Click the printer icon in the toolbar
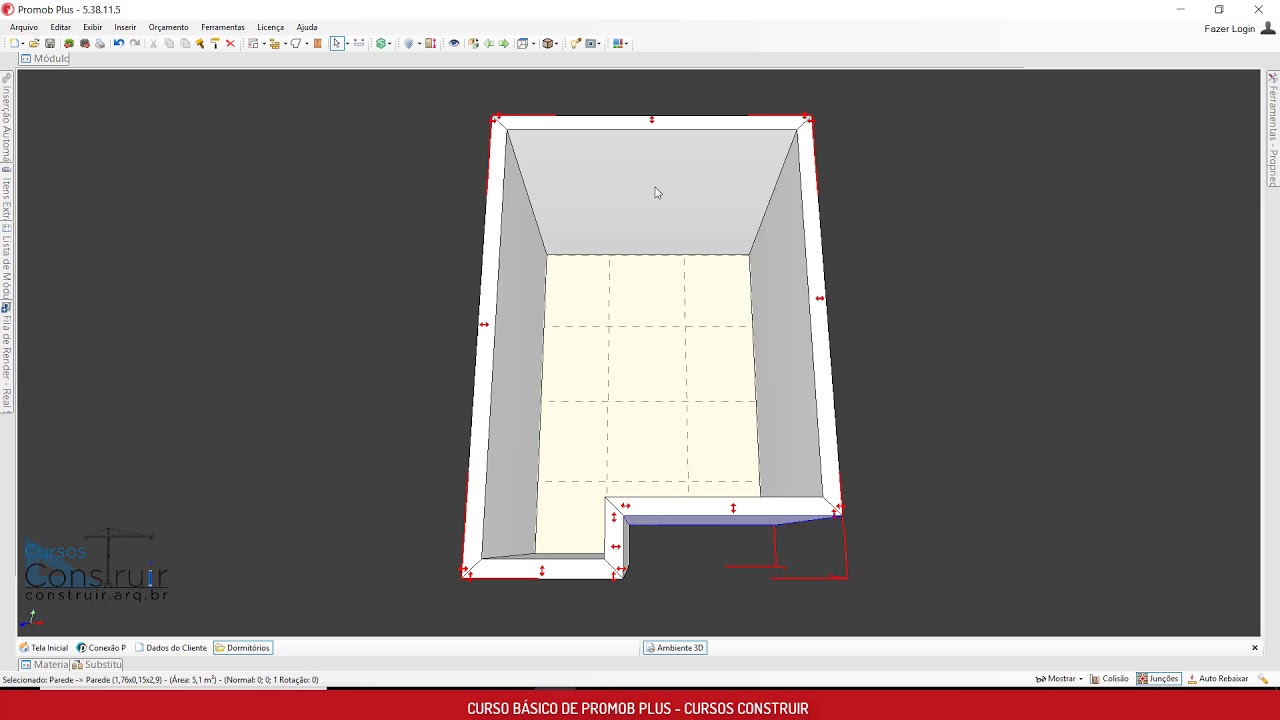This screenshot has width=1280, height=720. coord(100,43)
